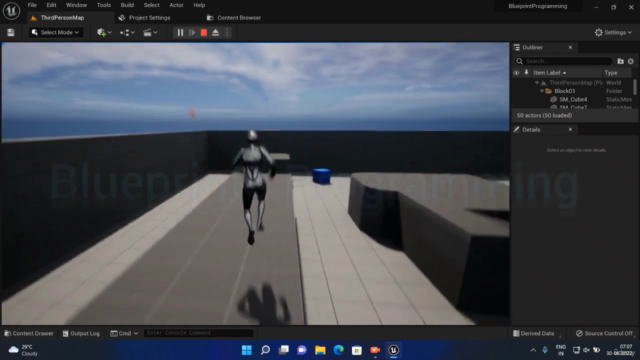Click the Outliner search field
640x360 pixels.
click(564, 61)
